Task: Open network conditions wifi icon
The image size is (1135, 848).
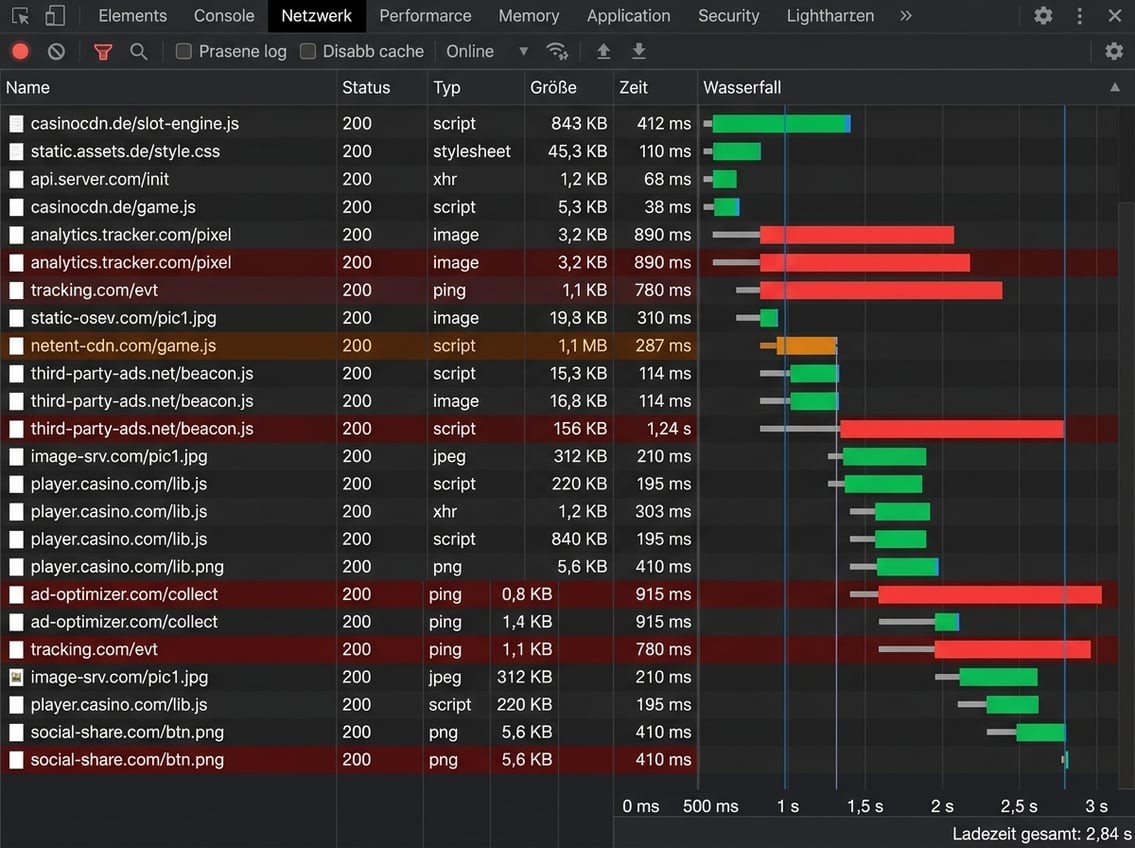Action: click(557, 51)
